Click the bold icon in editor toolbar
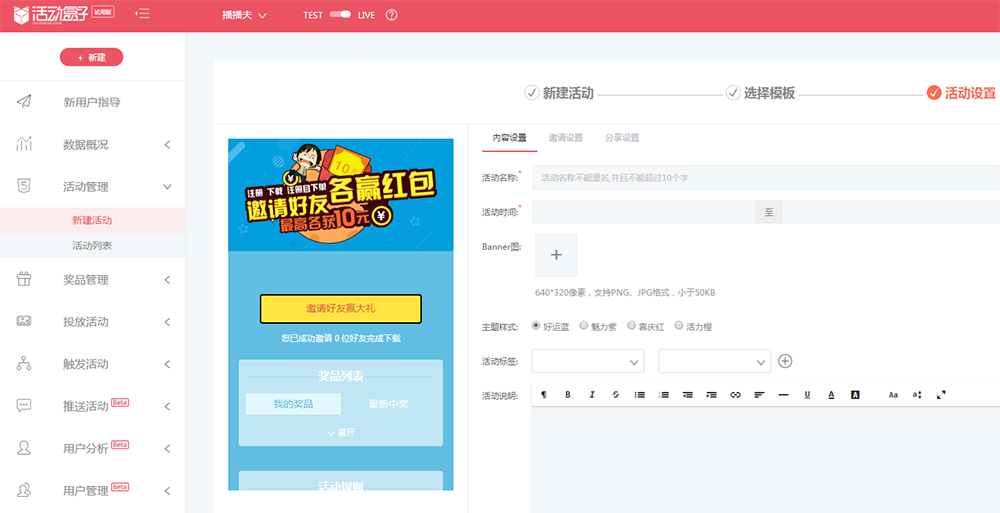1000x513 pixels. tap(568, 395)
